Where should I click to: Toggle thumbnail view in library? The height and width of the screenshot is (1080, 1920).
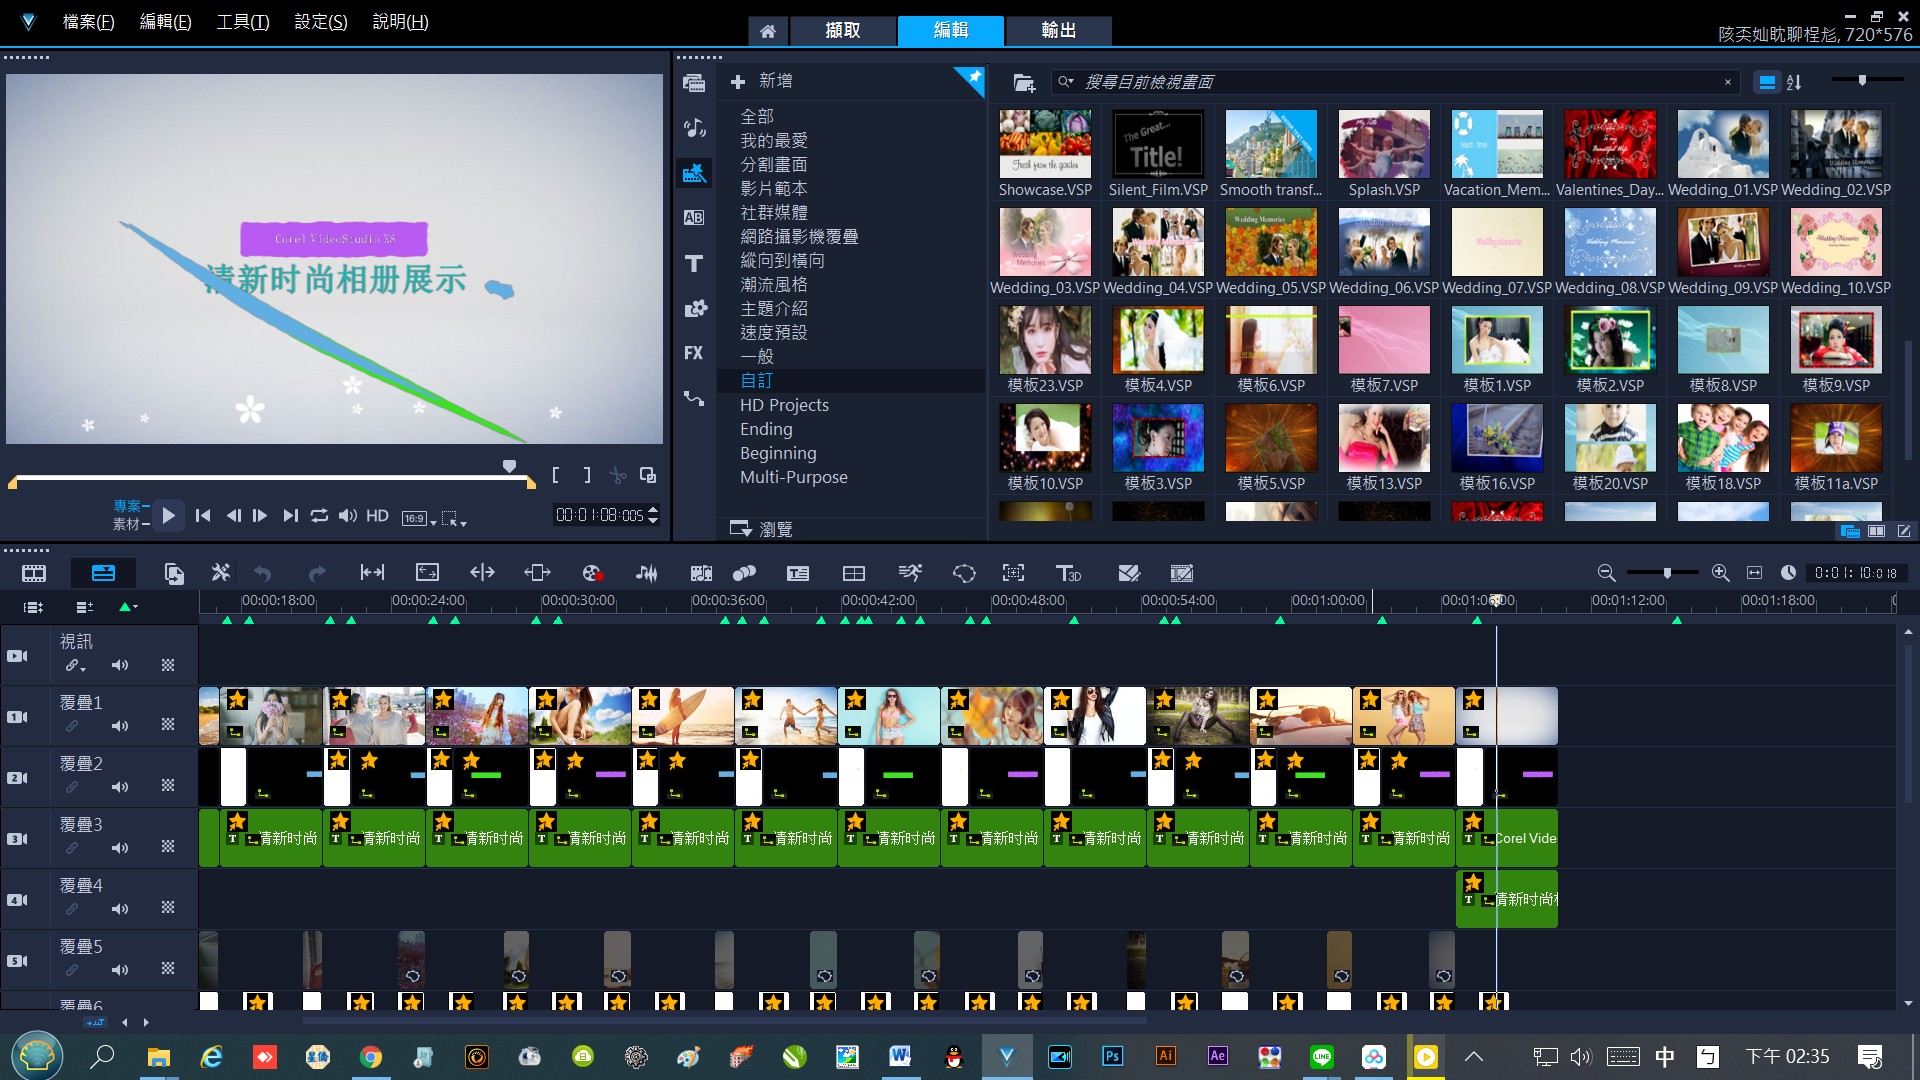click(x=1767, y=82)
